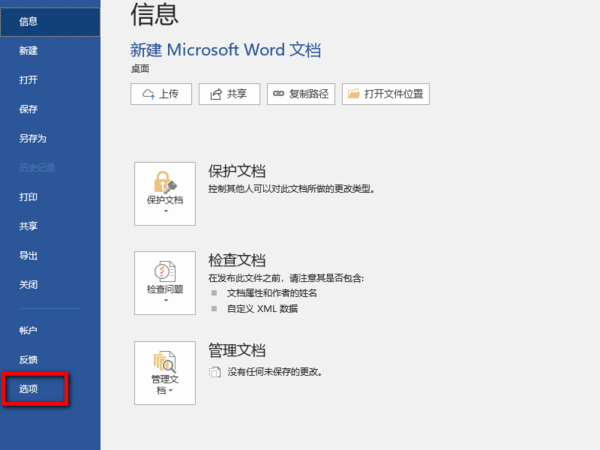Click the 控制其他人可以对此文档所做的更改类型 description
The image size is (600, 450).
[x=291, y=189]
